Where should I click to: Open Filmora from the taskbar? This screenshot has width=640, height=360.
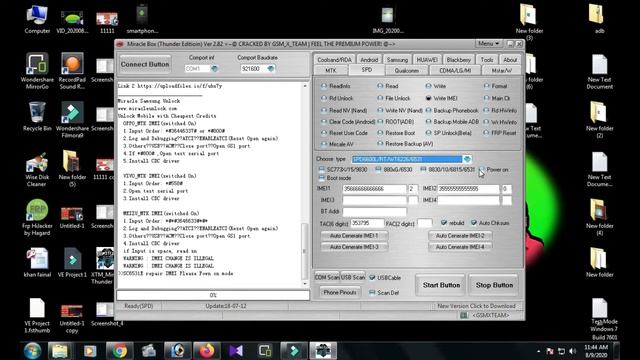[x=294, y=351]
